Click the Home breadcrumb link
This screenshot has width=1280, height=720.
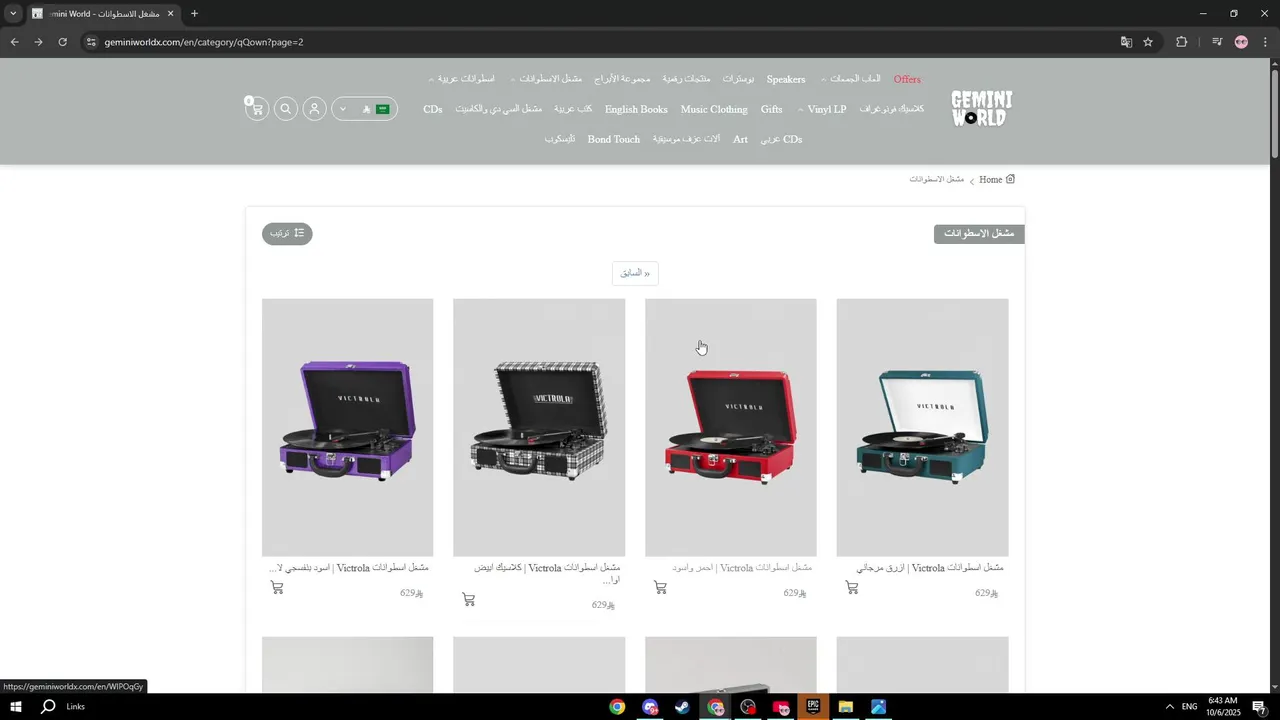point(990,180)
